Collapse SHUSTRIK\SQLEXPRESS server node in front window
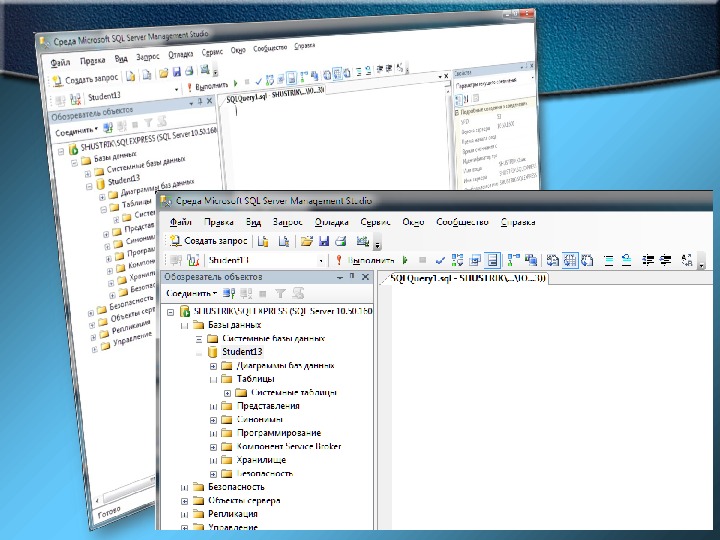The image size is (720, 540). [x=171, y=312]
